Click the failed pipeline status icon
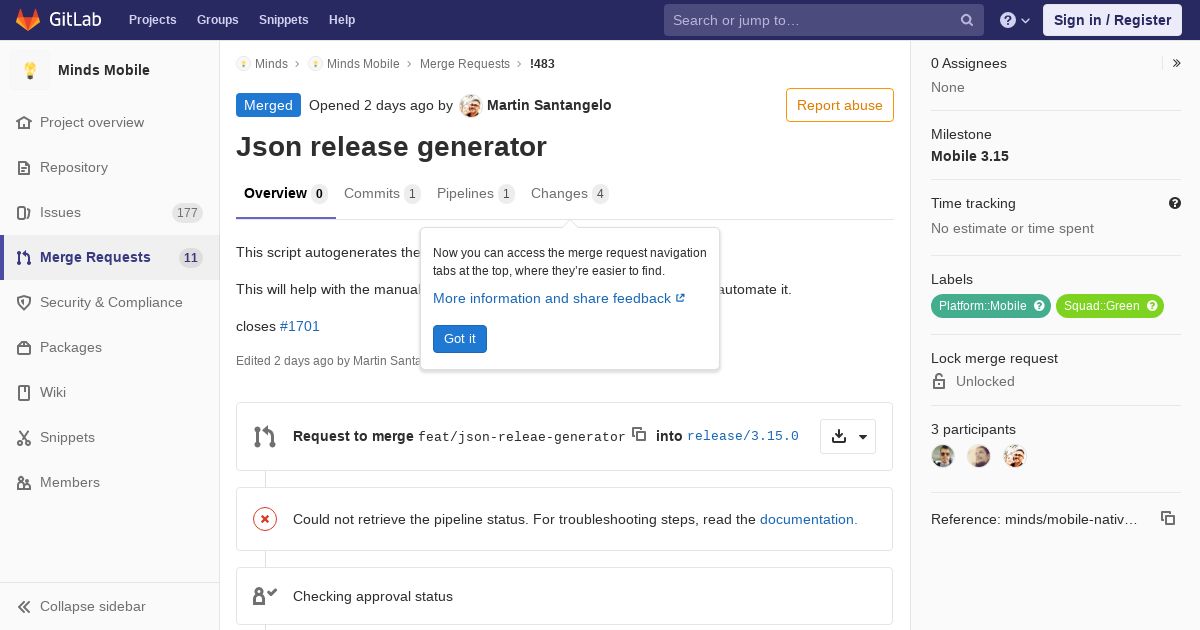The height and width of the screenshot is (630, 1200). (x=265, y=518)
